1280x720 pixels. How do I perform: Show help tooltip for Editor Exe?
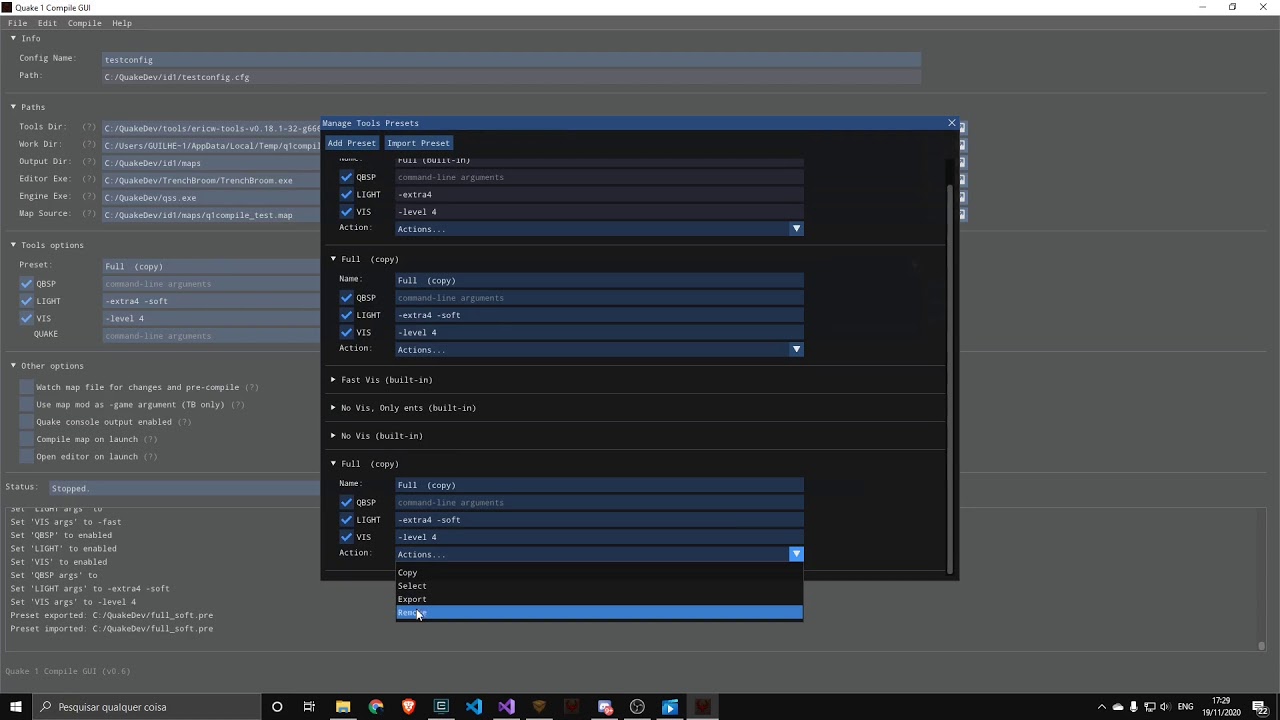click(89, 180)
